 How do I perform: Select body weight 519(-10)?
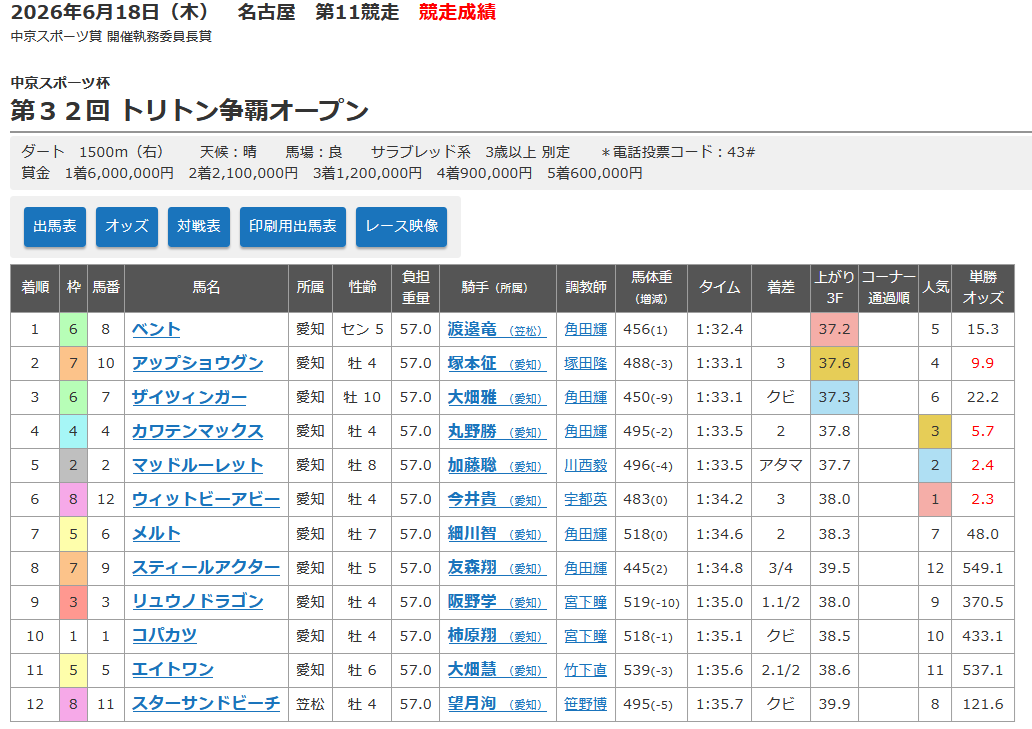652,602
